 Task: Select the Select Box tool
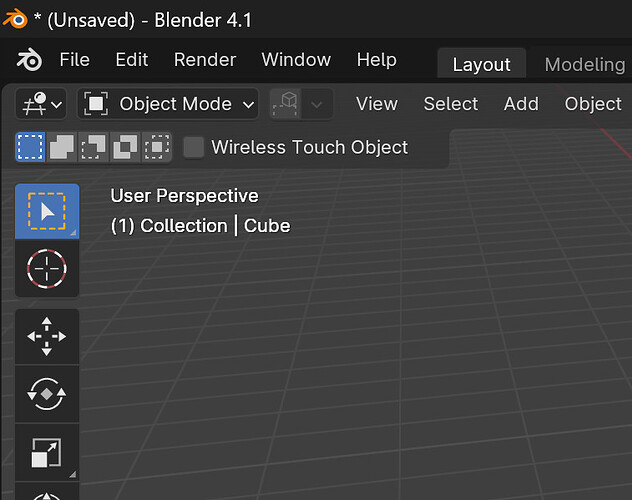click(47, 212)
